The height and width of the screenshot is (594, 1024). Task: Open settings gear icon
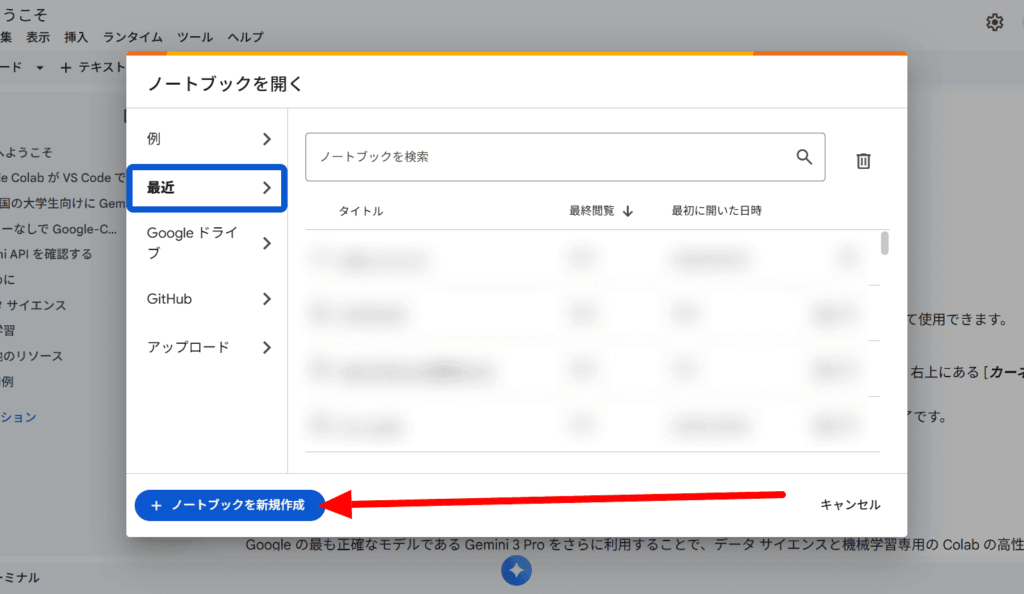[994, 22]
